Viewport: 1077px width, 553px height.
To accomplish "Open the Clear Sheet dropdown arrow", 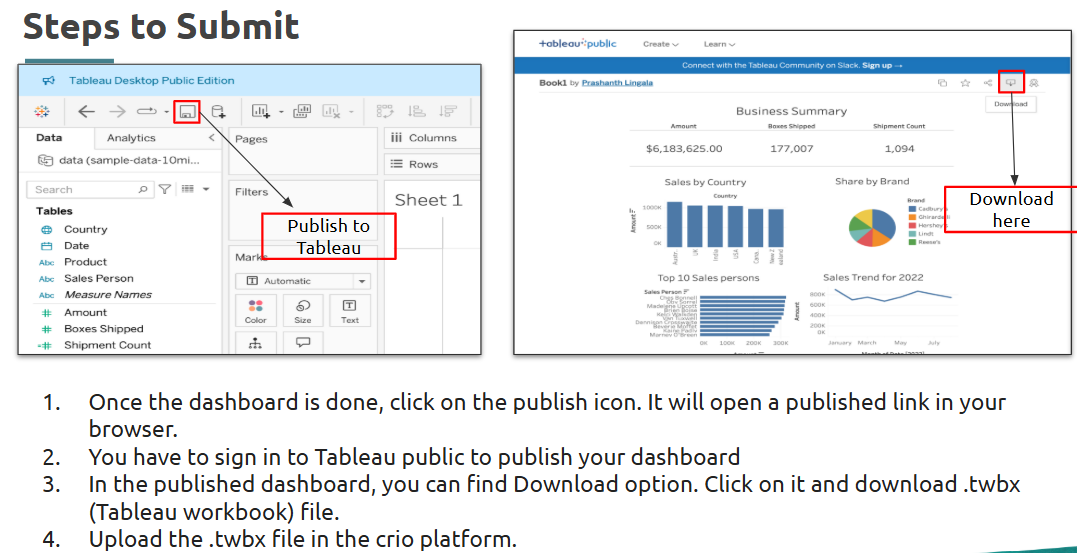I will [x=351, y=112].
